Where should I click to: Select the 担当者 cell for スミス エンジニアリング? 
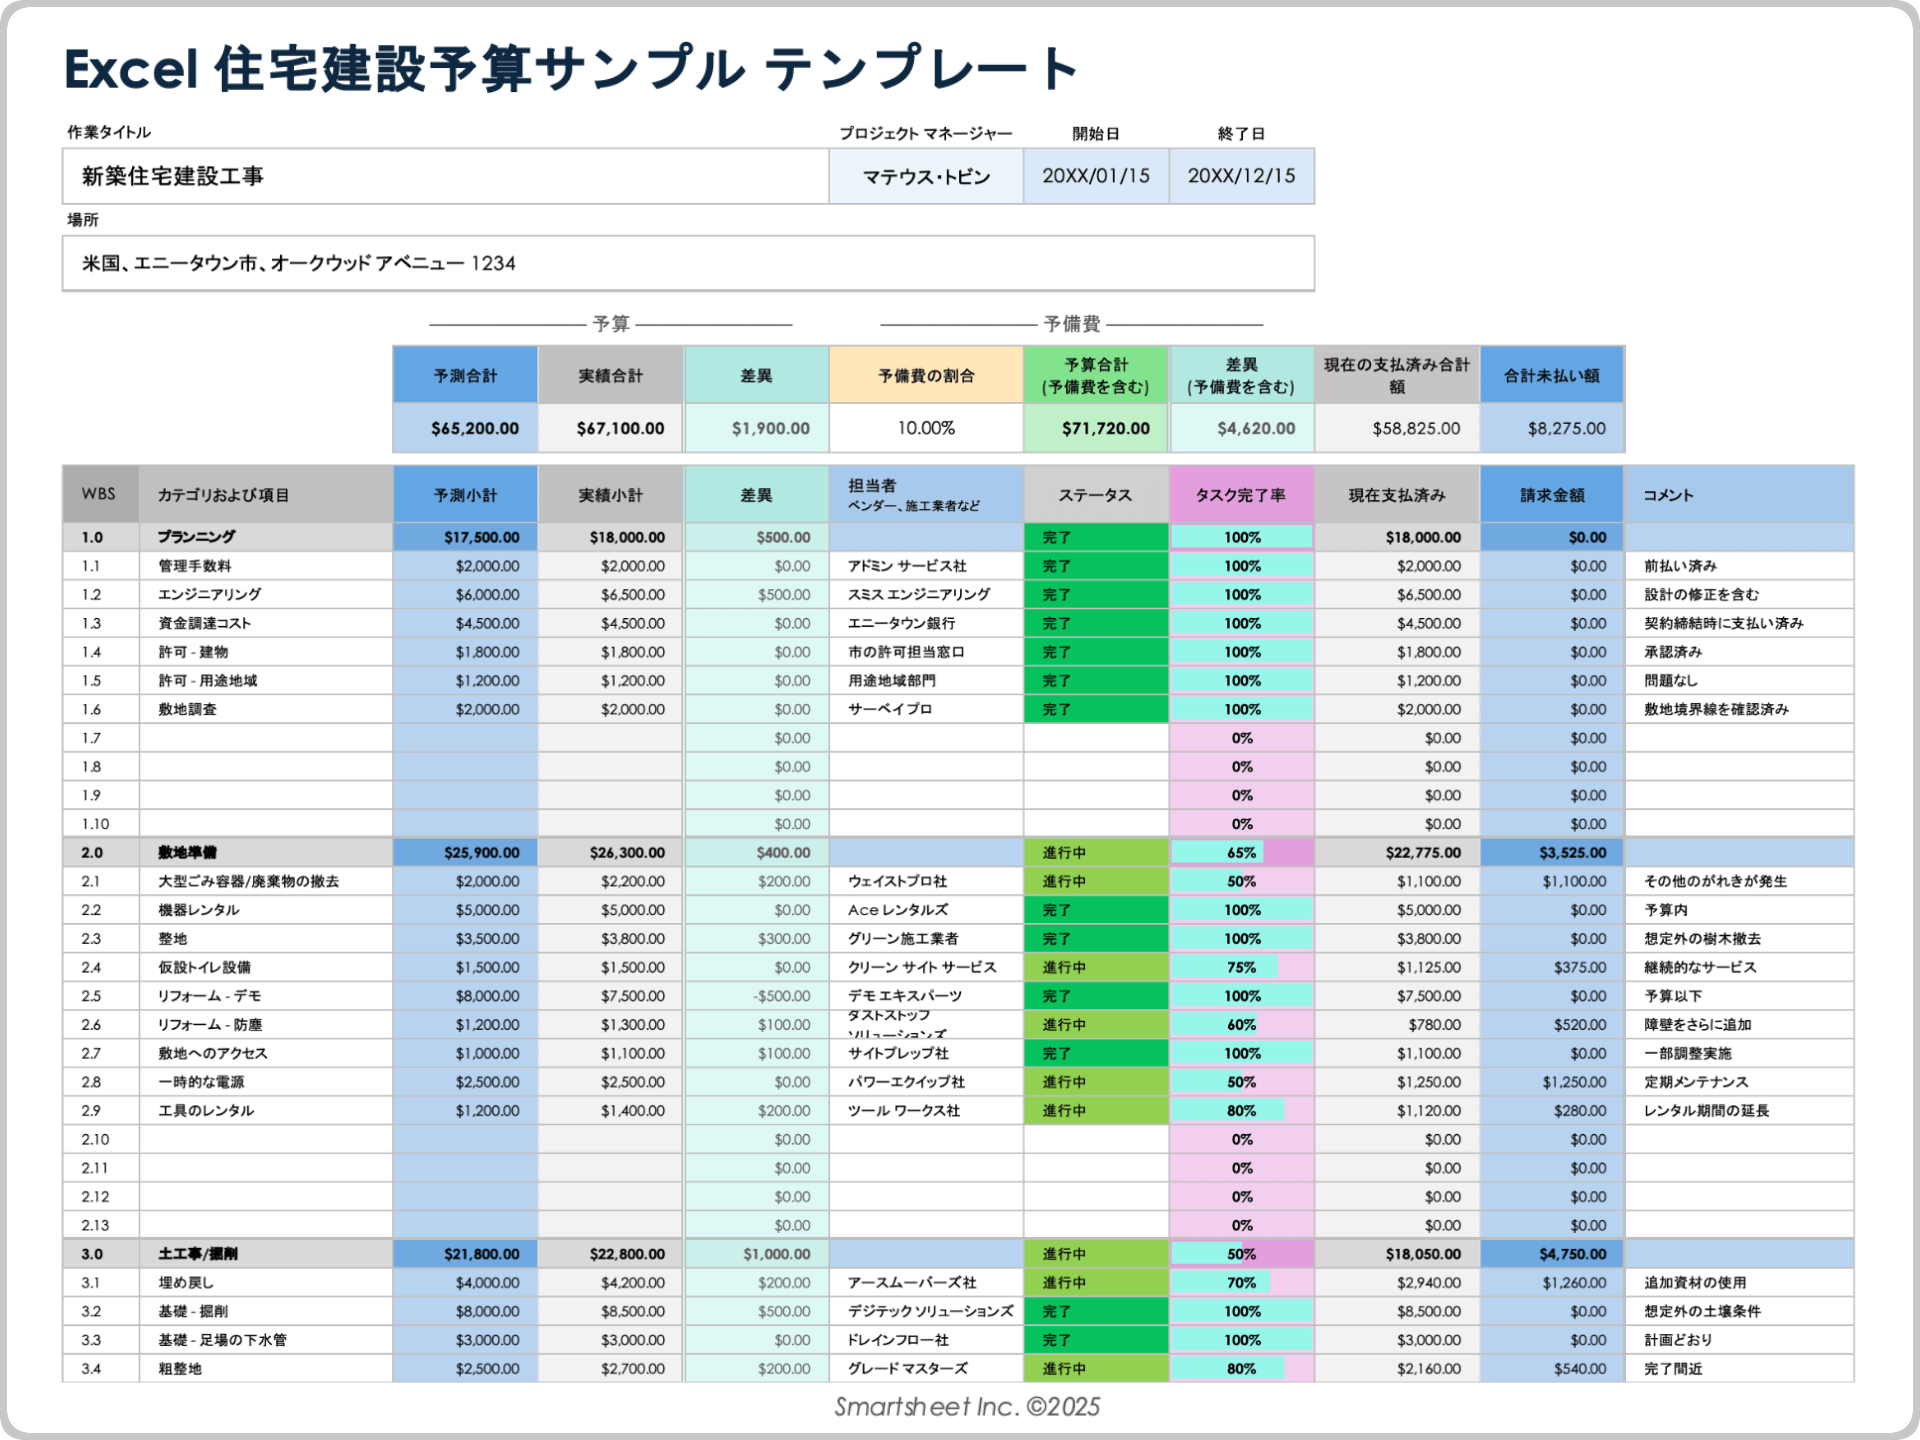pos(925,594)
